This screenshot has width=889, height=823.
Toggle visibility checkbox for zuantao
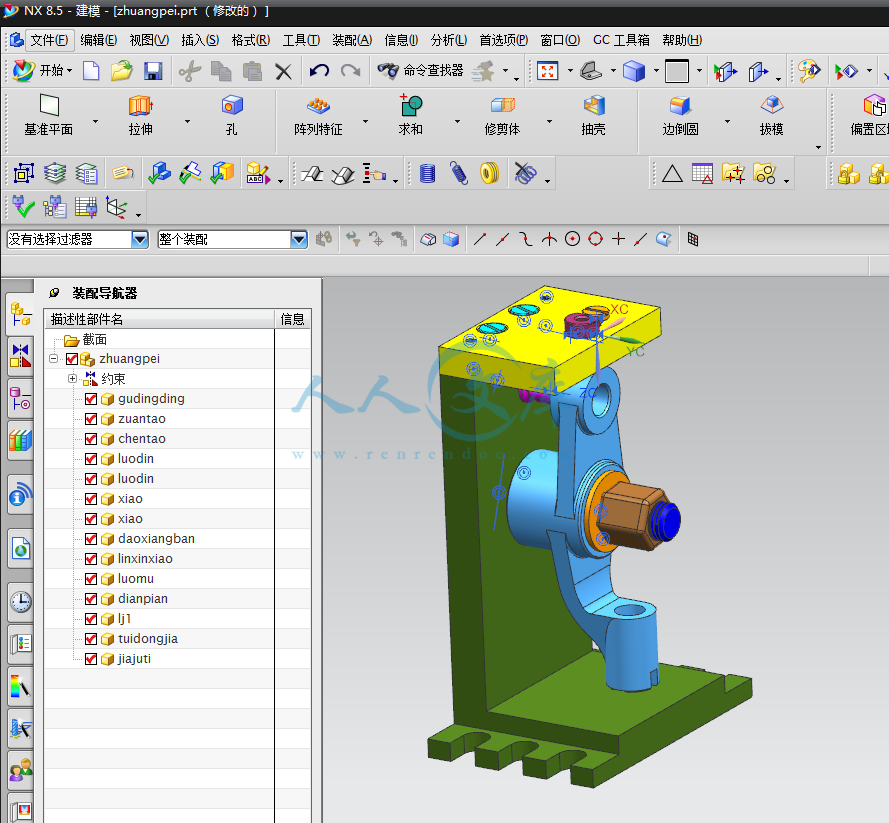click(91, 419)
